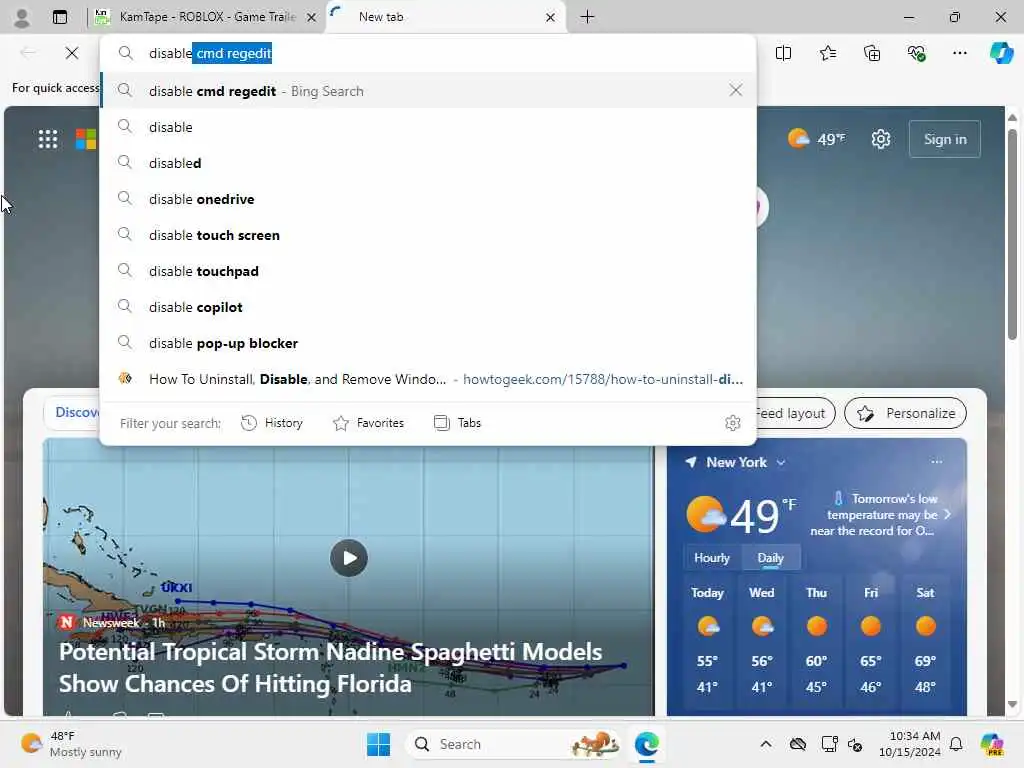Open the network display tray icon

(829, 744)
